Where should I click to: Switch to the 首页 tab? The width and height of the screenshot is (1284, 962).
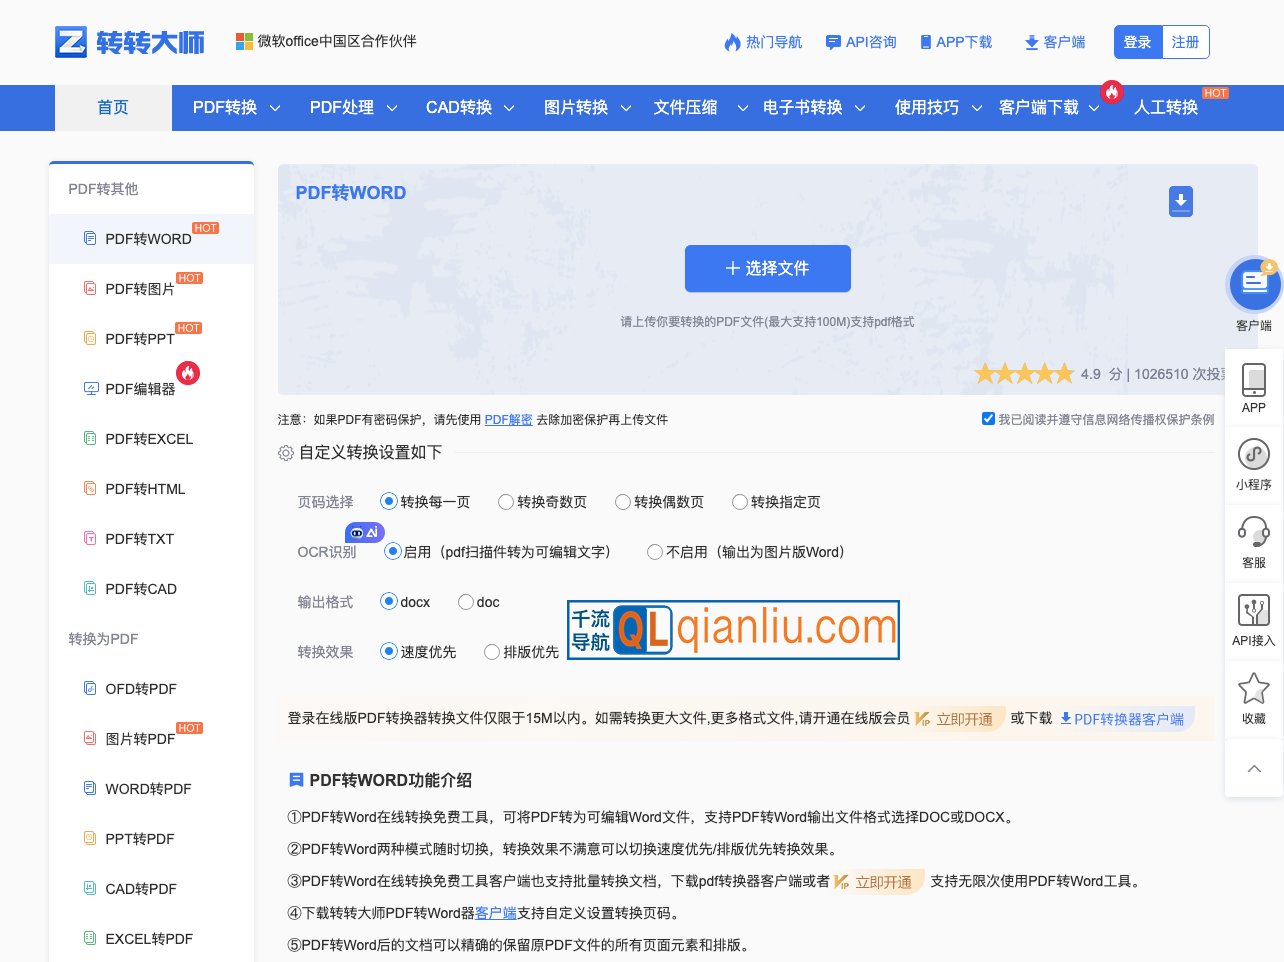coord(113,108)
